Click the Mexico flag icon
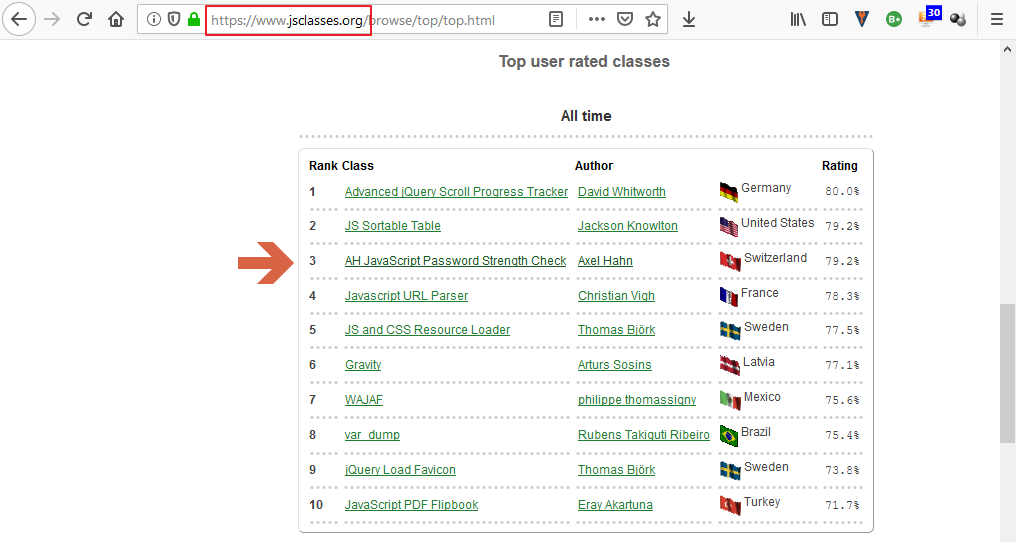Viewport: 1016px width, 542px height. click(x=730, y=401)
